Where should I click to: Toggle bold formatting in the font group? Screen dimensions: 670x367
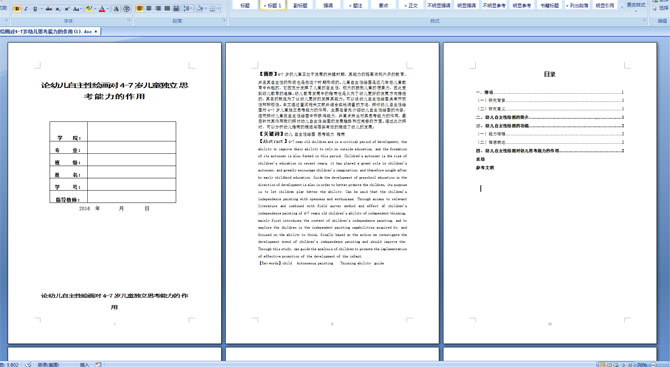tap(17, 9)
